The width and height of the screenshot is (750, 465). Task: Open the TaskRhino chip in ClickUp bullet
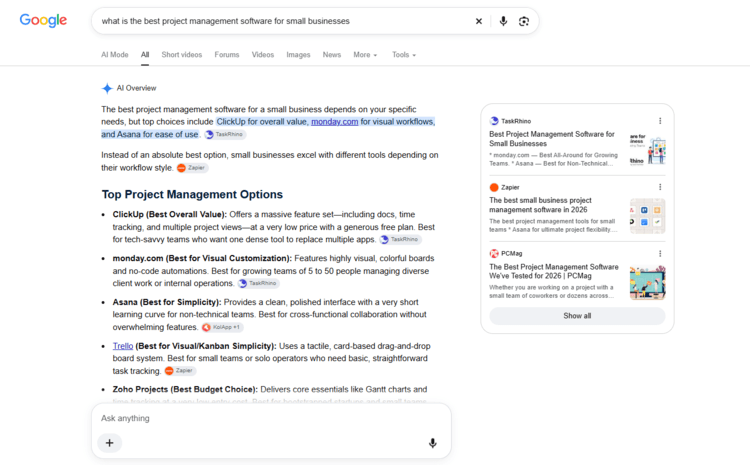point(400,239)
